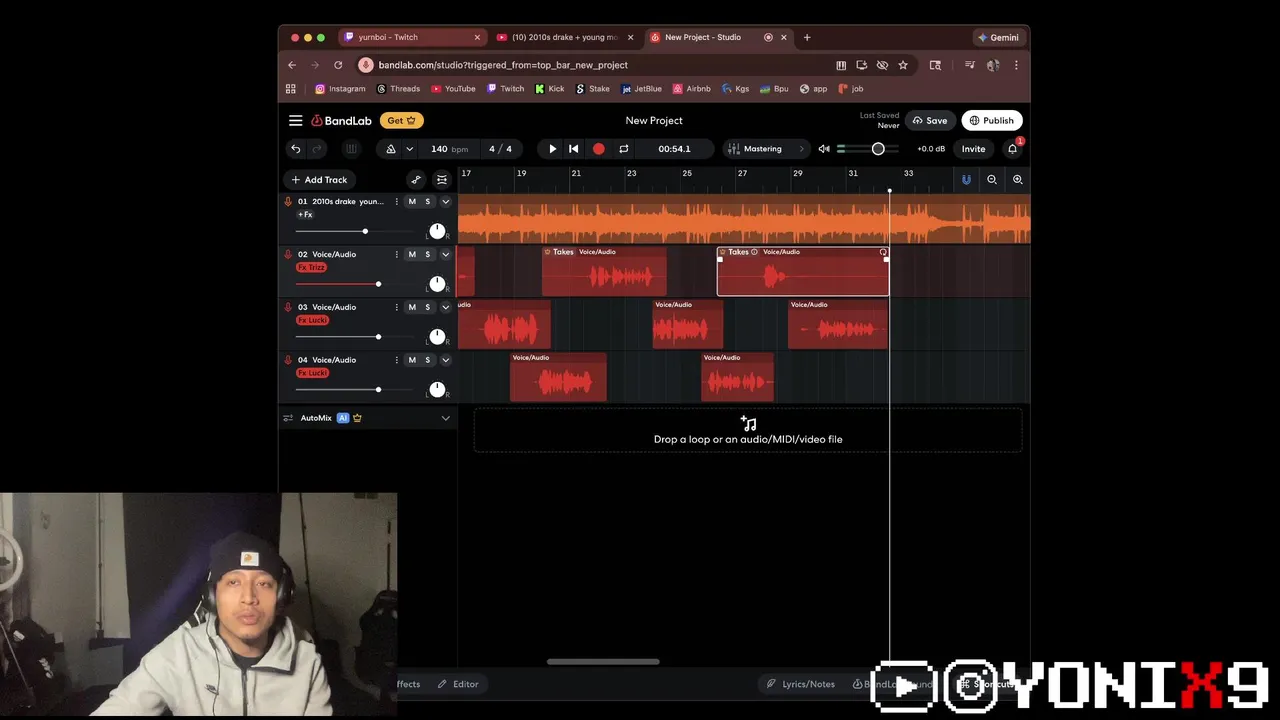Screen dimensions: 1280x720
Task: Mute track 02 Voice/Audio
Action: click(x=412, y=255)
